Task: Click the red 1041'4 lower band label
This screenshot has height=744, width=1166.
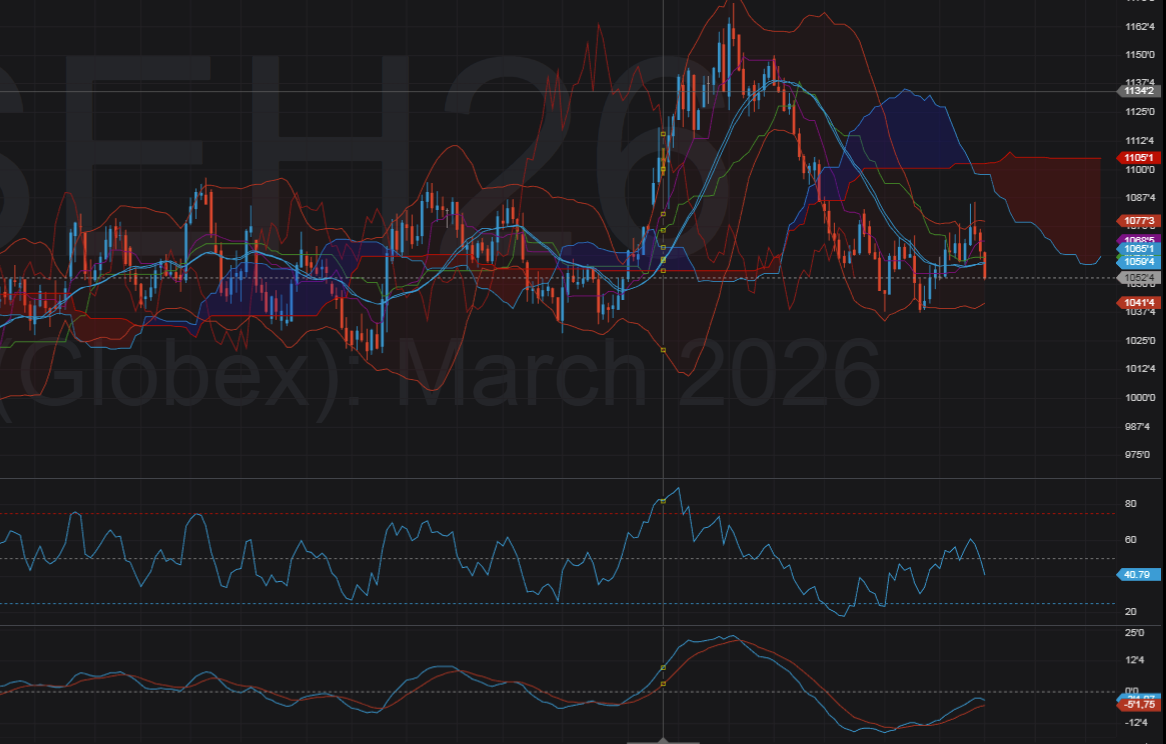Action: (x=1139, y=302)
